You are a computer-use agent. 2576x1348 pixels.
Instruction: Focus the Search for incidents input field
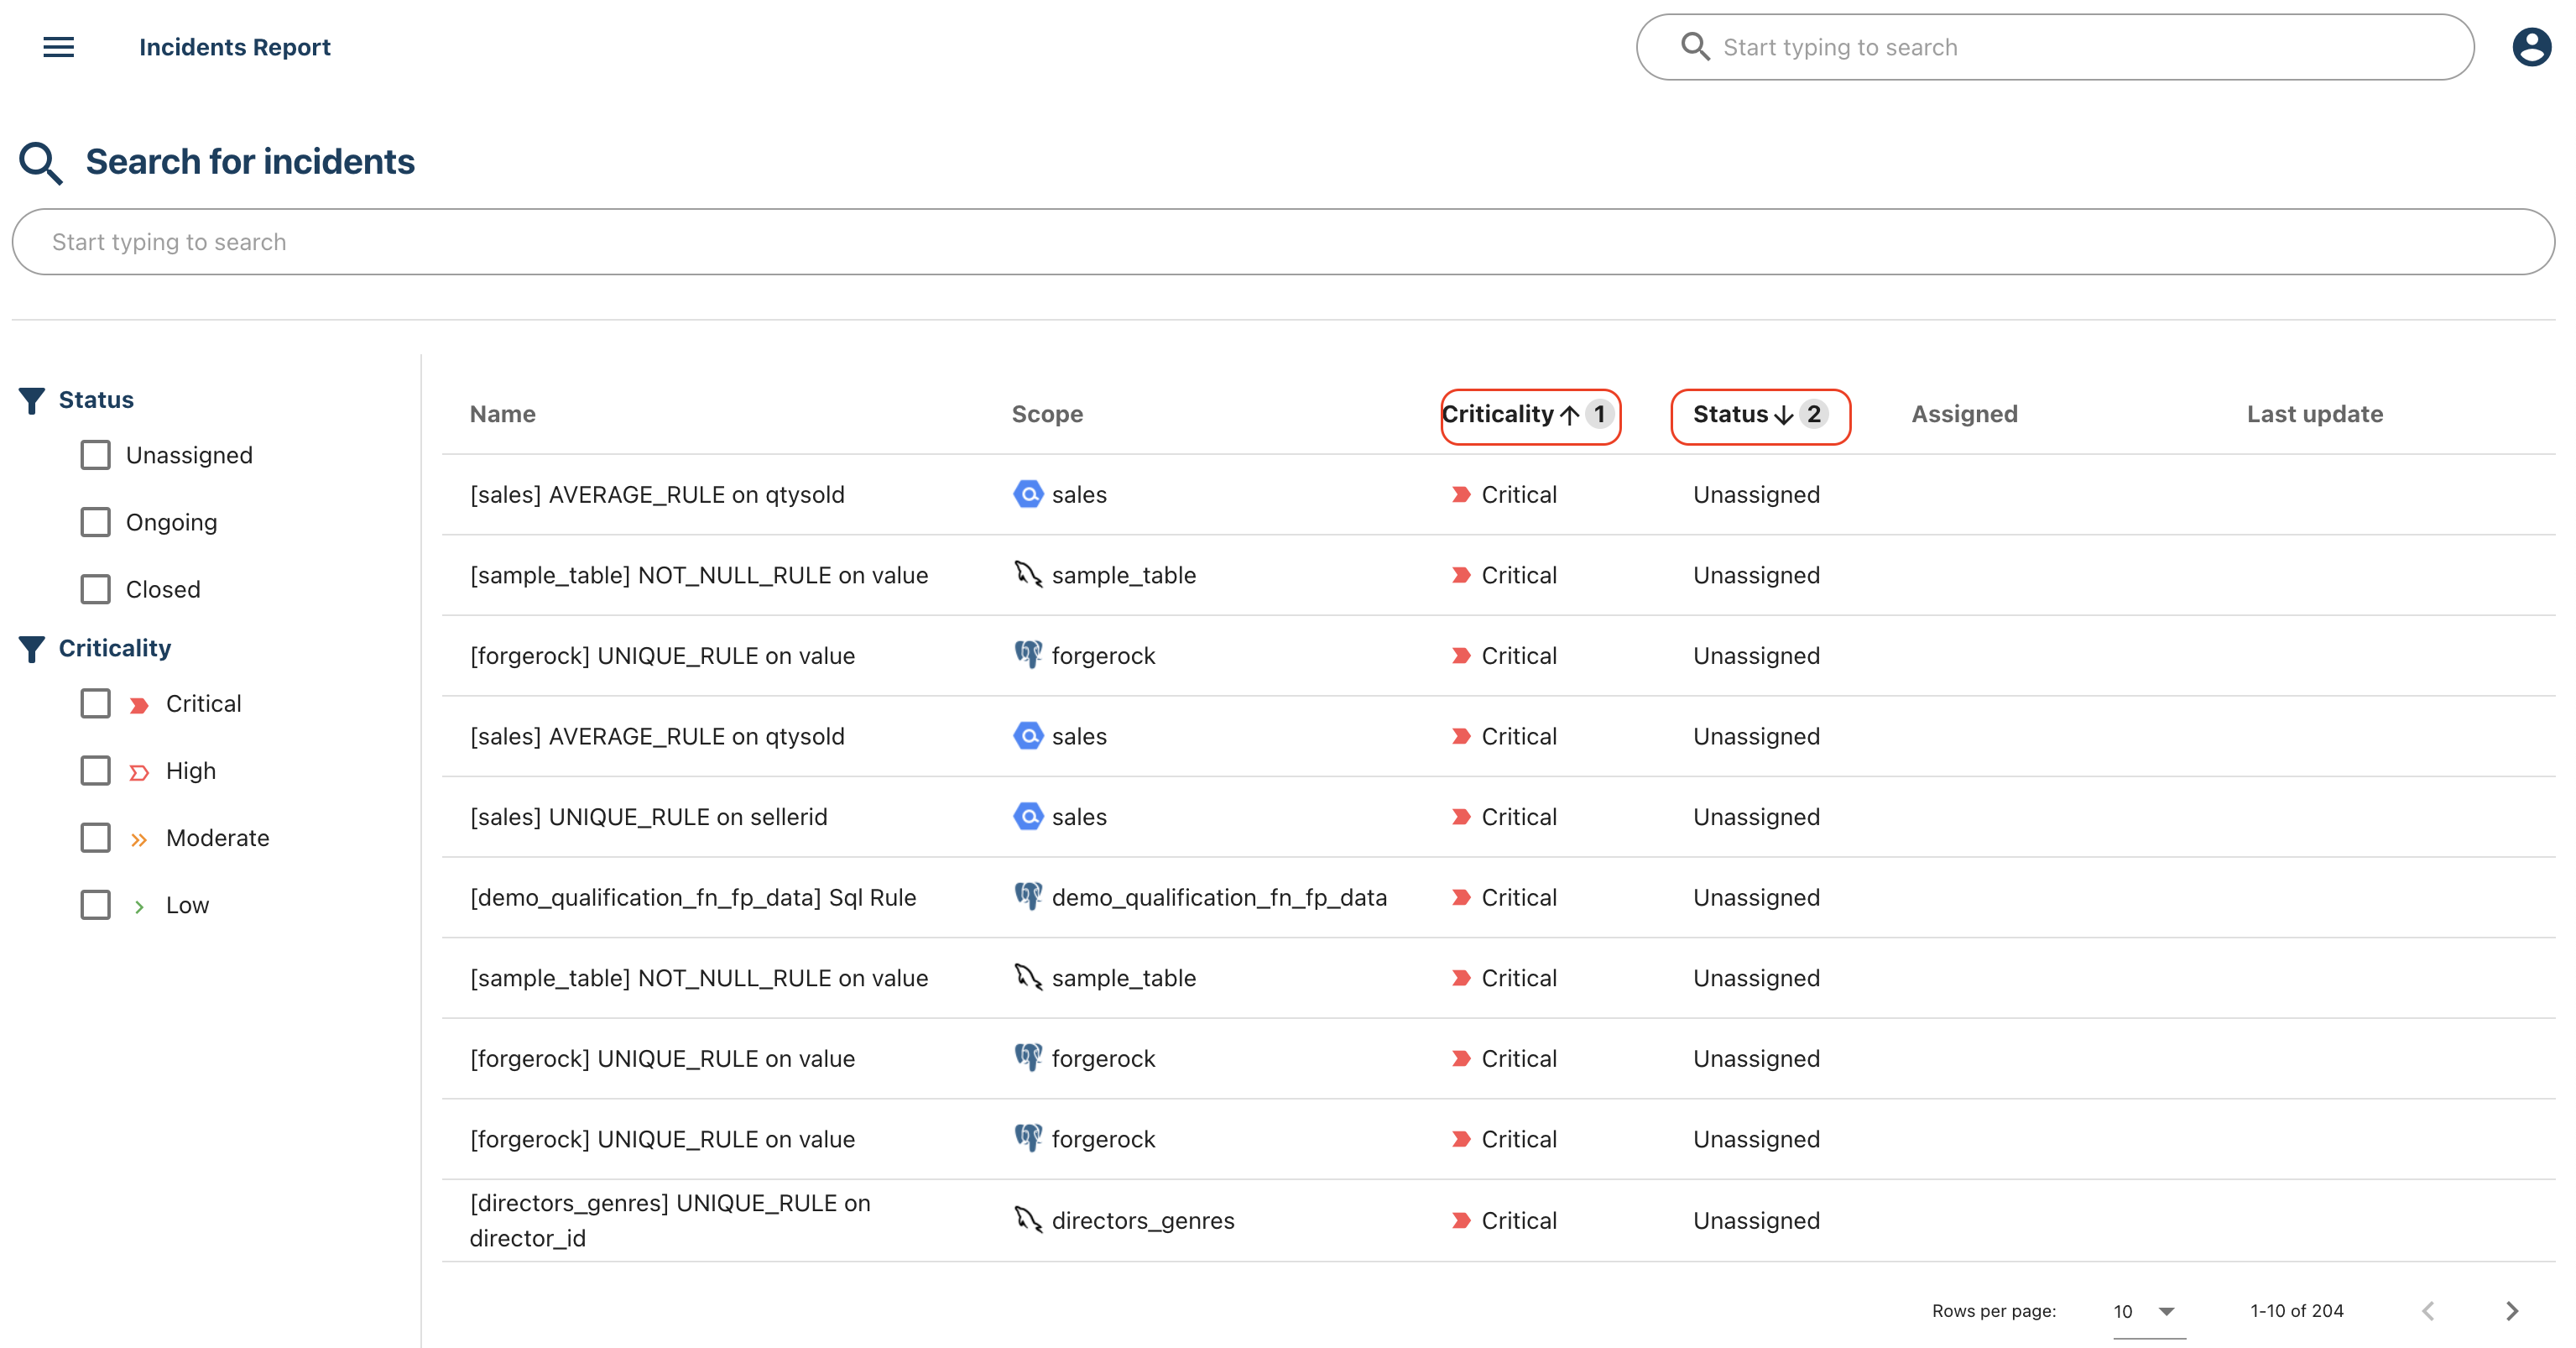[x=1282, y=242]
